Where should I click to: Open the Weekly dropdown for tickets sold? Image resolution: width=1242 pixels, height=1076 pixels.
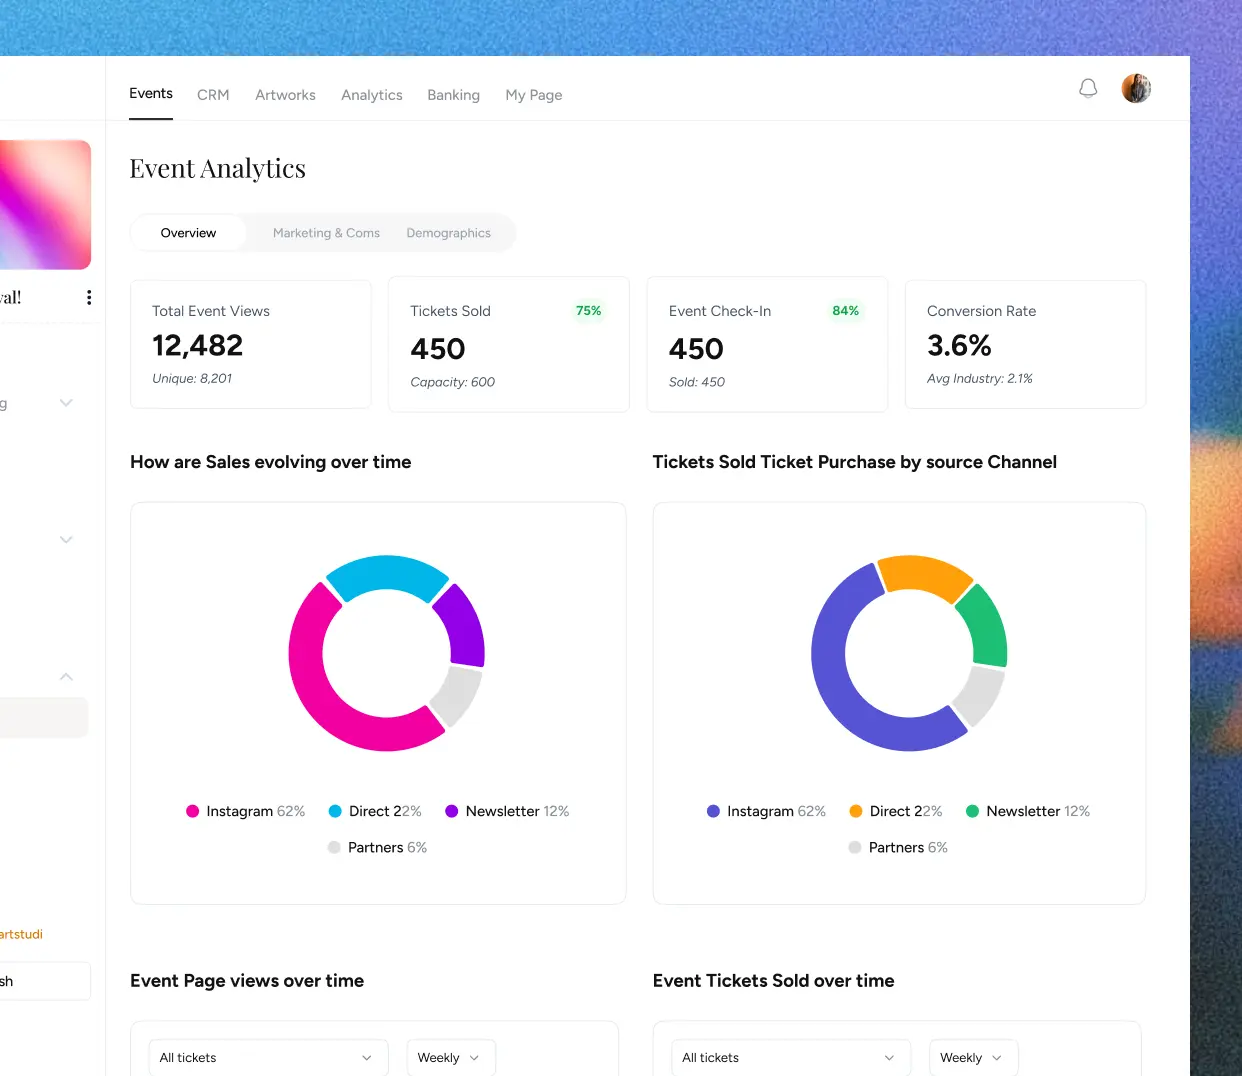point(972,1057)
